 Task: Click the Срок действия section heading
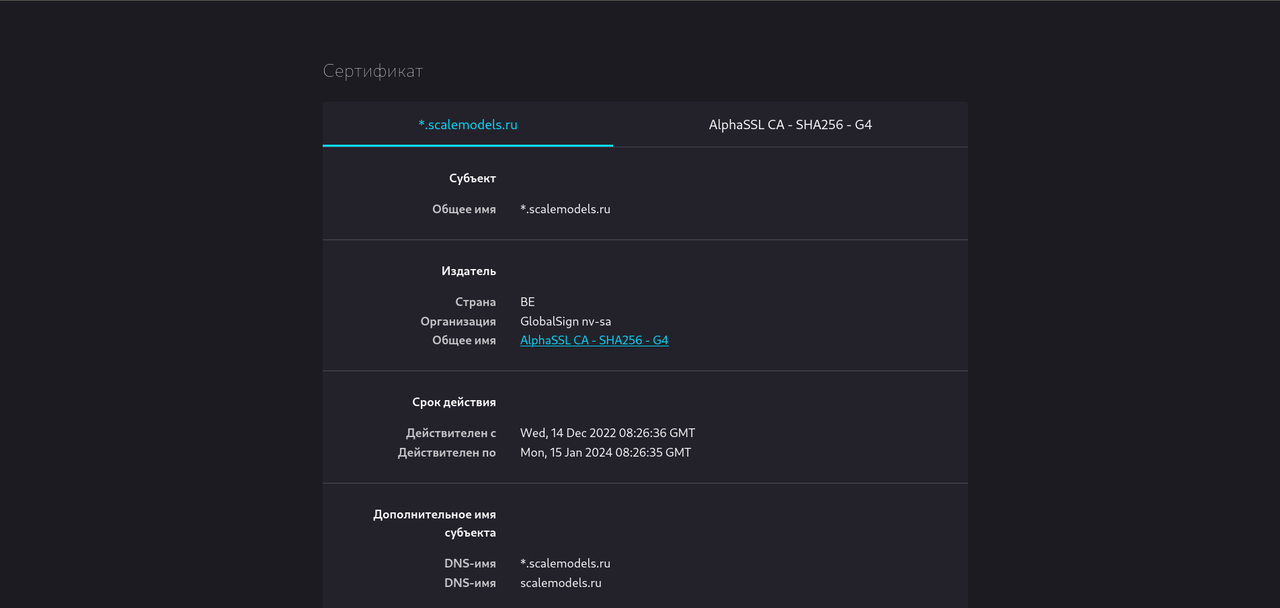click(454, 402)
